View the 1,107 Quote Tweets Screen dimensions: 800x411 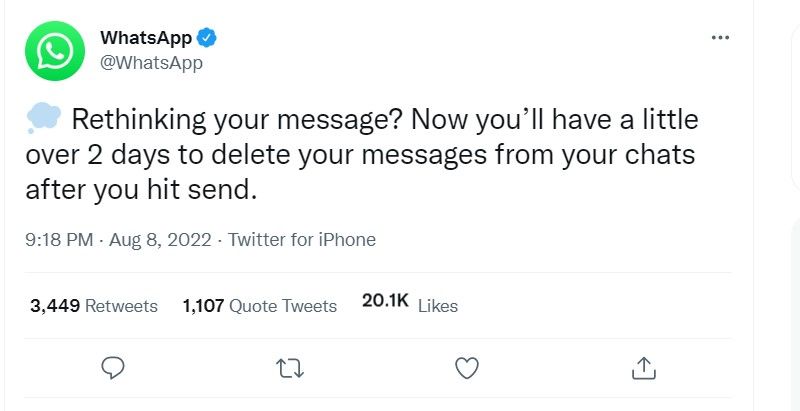tap(260, 306)
